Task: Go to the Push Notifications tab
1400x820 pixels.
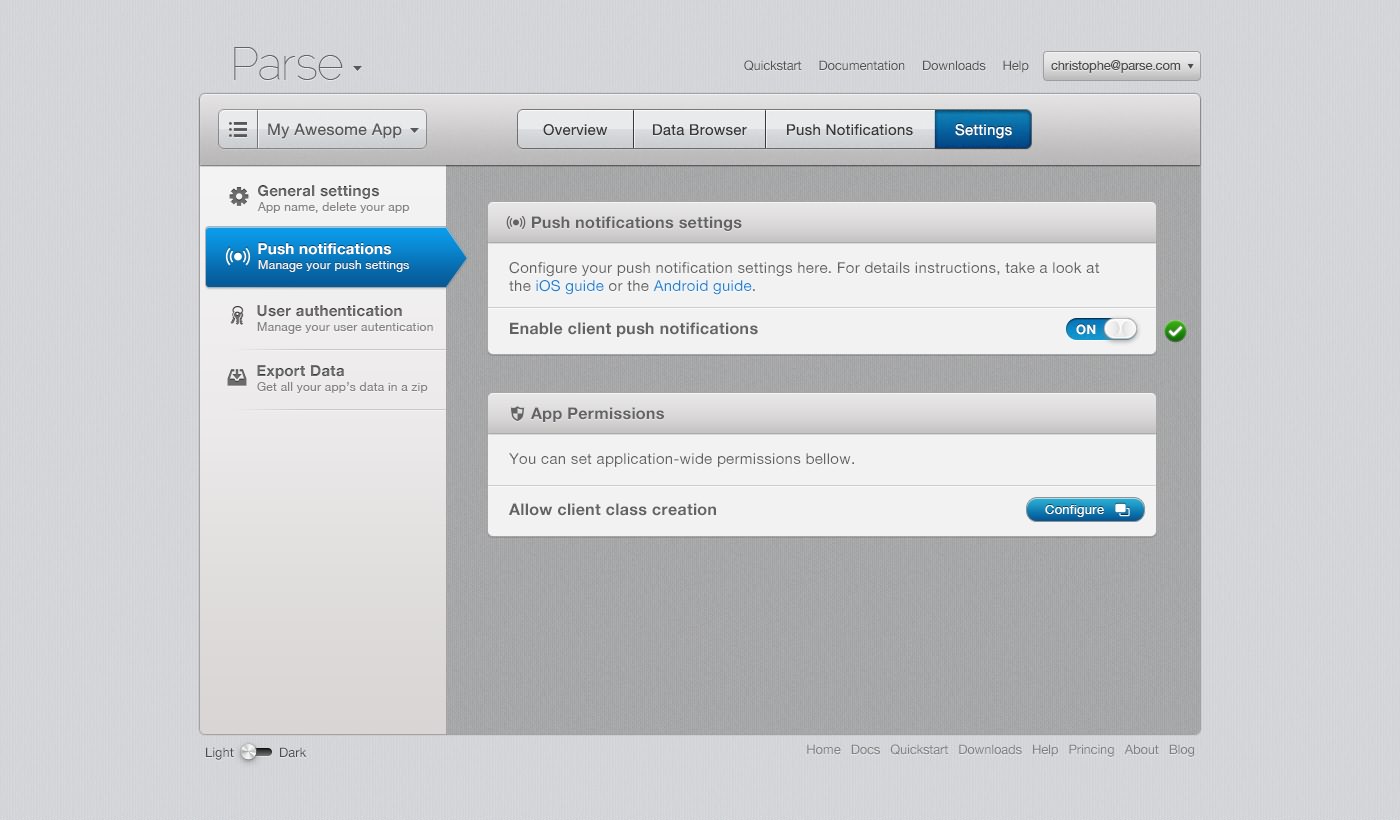Action: tap(849, 129)
